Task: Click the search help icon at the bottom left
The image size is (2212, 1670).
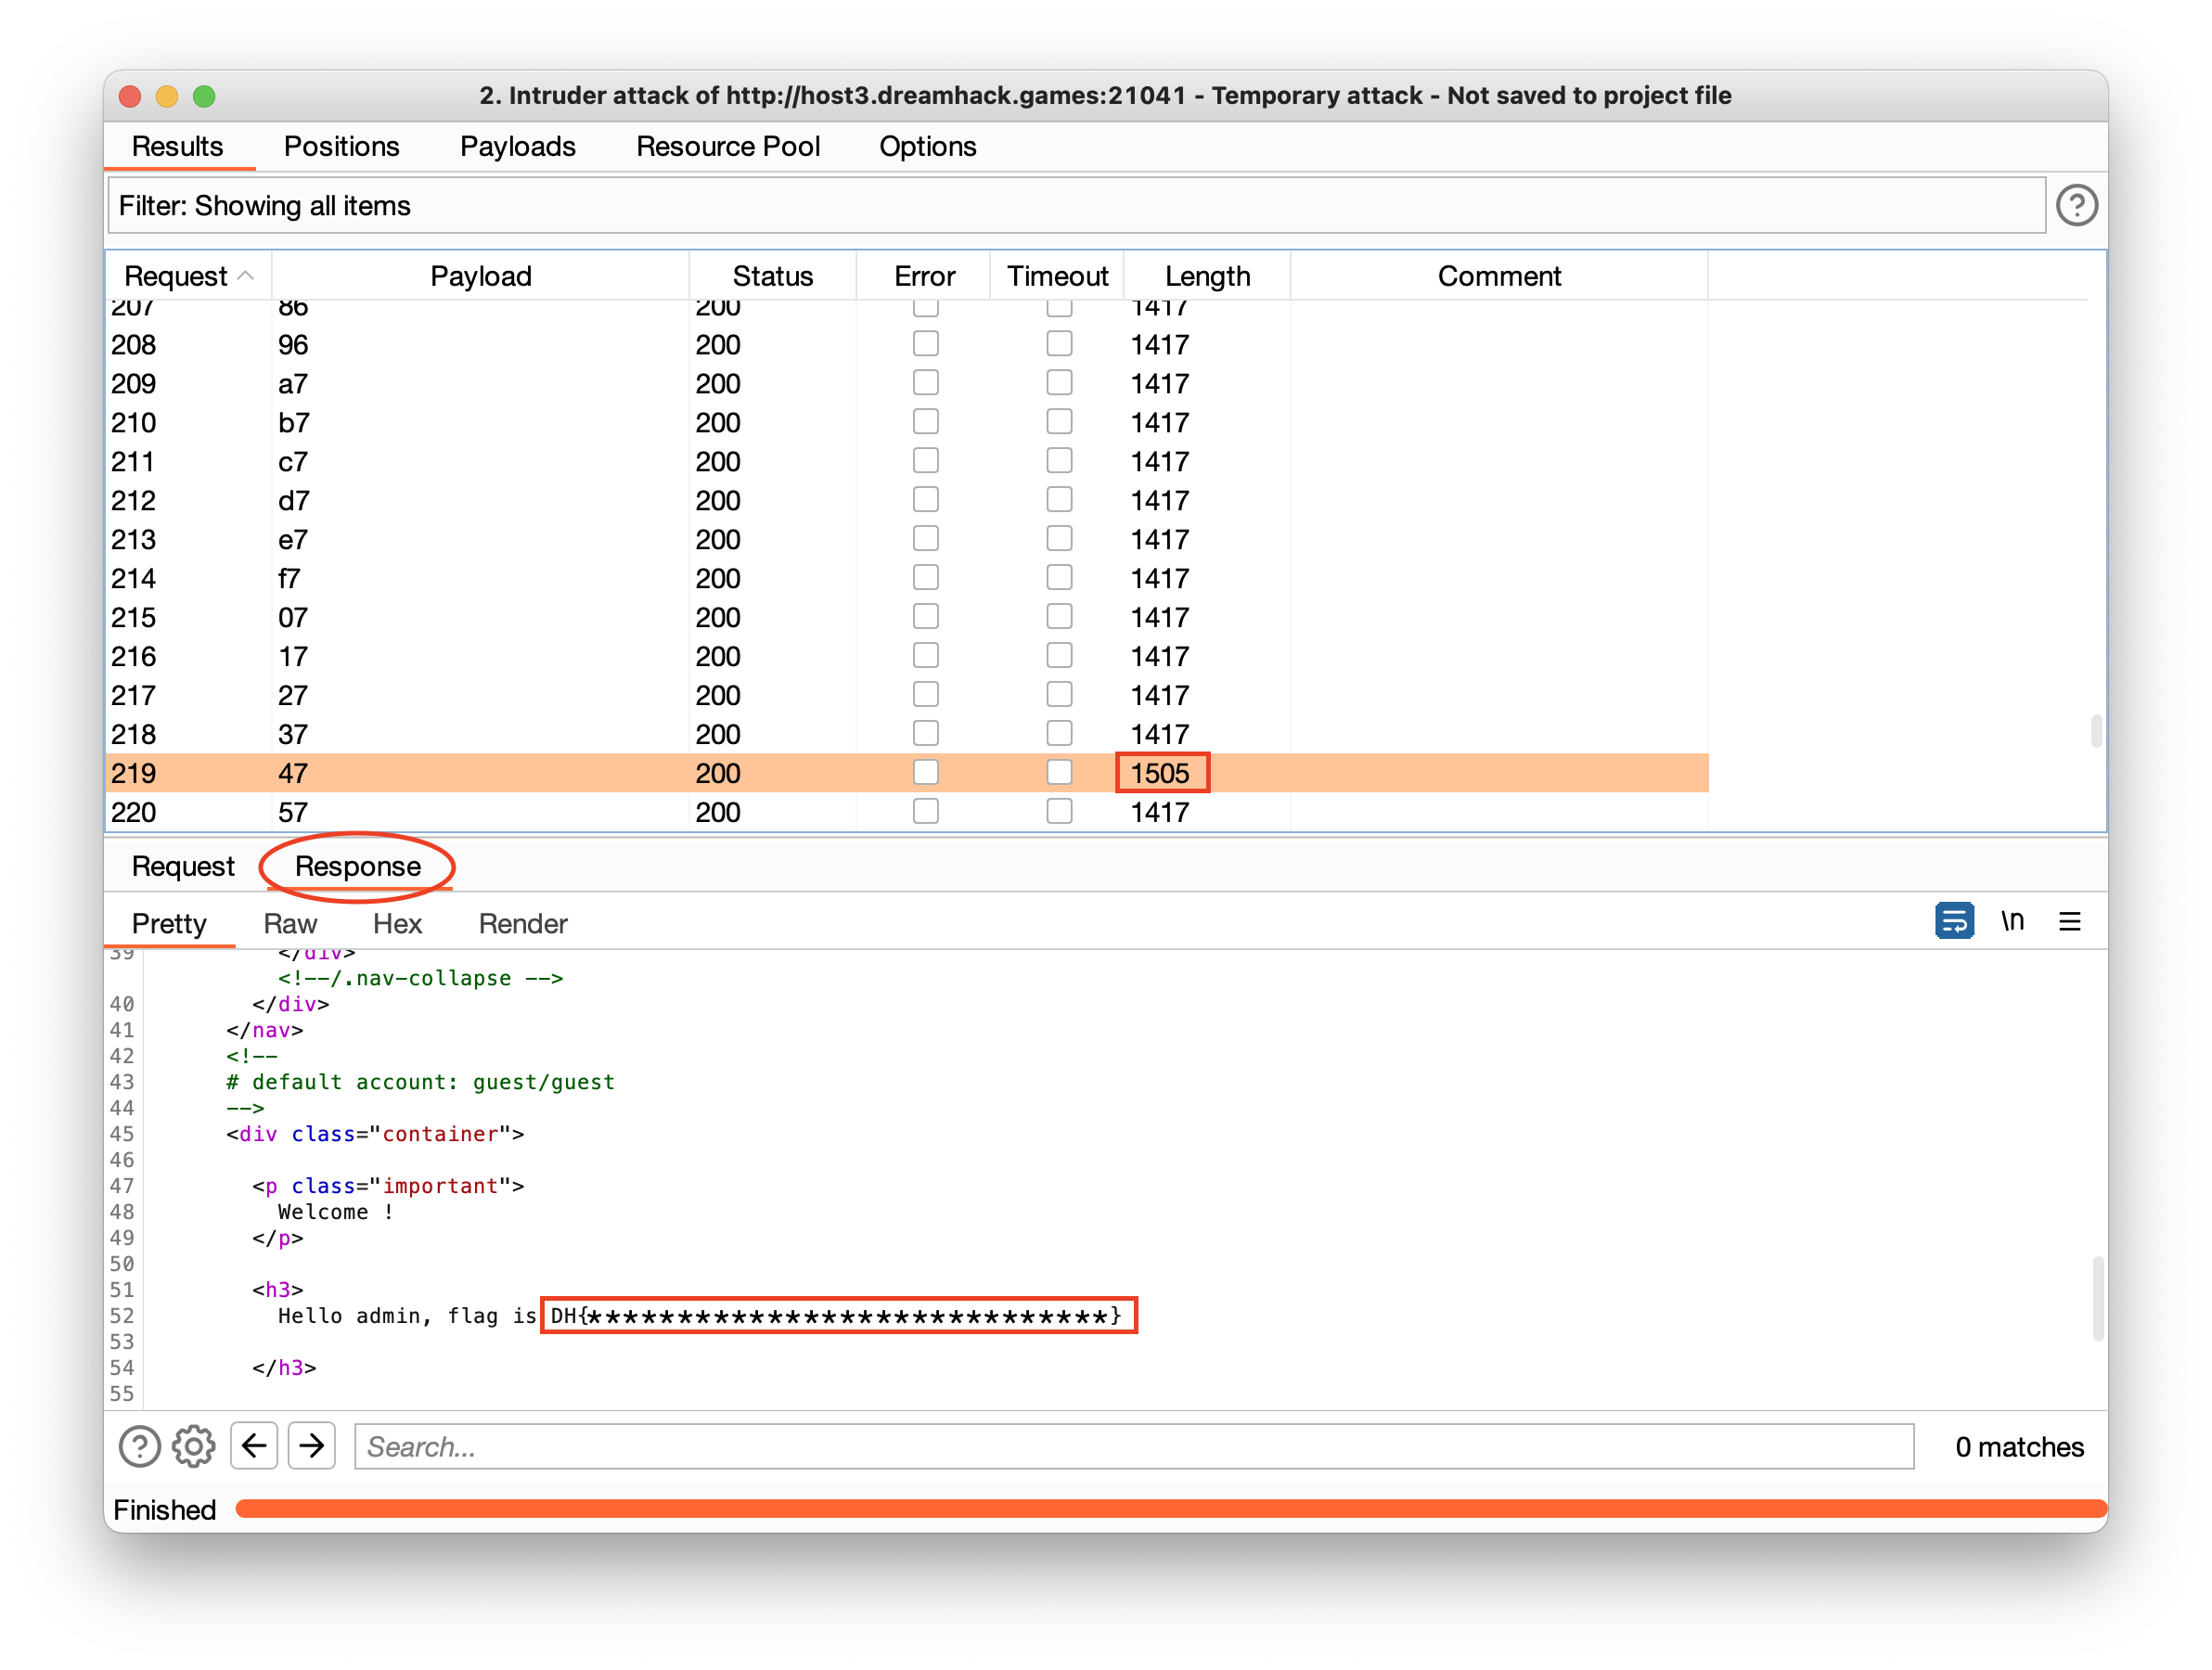Action: pyautogui.click(x=139, y=1446)
